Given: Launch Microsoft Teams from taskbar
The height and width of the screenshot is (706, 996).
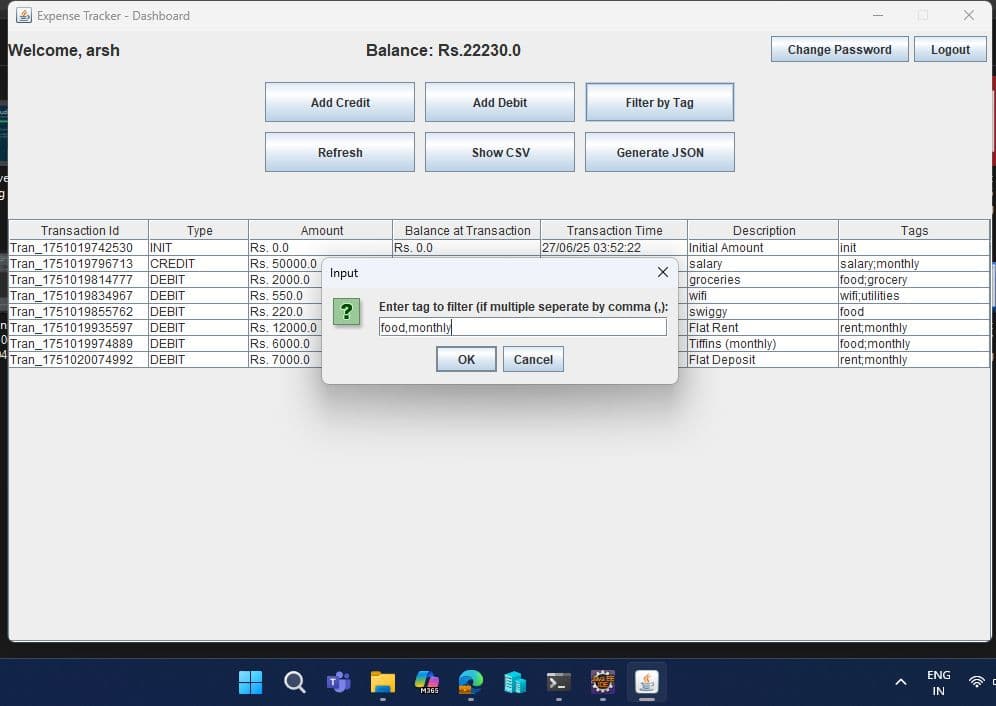Looking at the screenshot, I should 339,682.
